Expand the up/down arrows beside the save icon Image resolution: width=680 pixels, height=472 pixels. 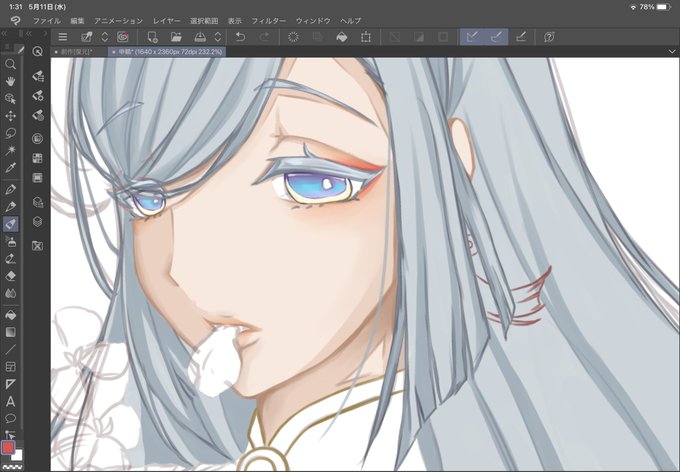pos(218,37)
